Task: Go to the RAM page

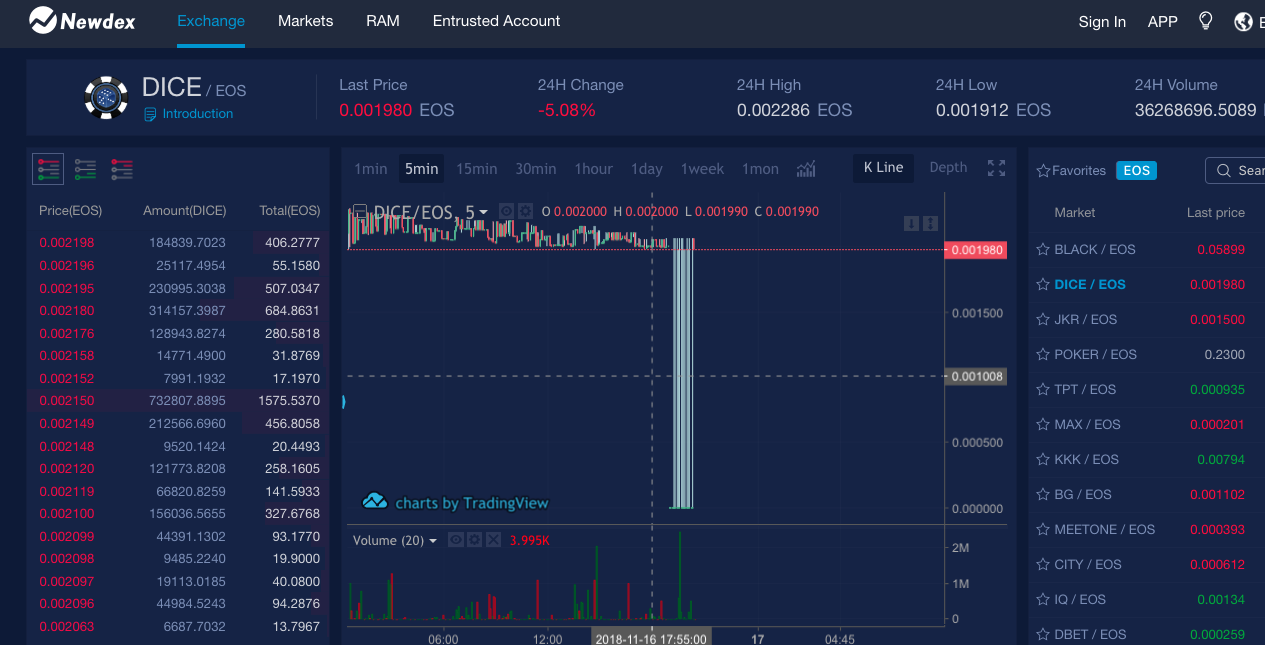Action: click(x=383, y=21)
